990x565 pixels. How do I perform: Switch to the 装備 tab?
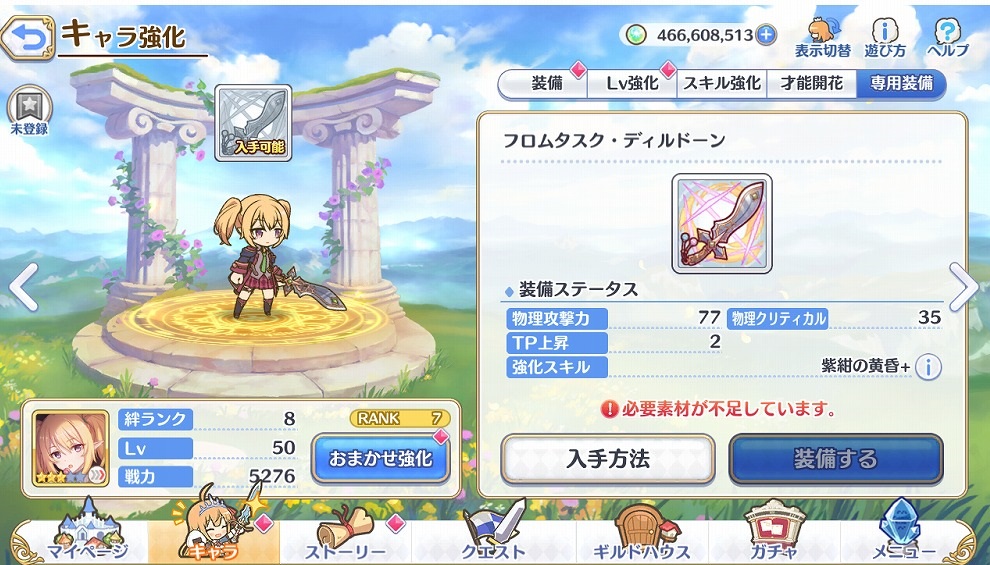546,84
